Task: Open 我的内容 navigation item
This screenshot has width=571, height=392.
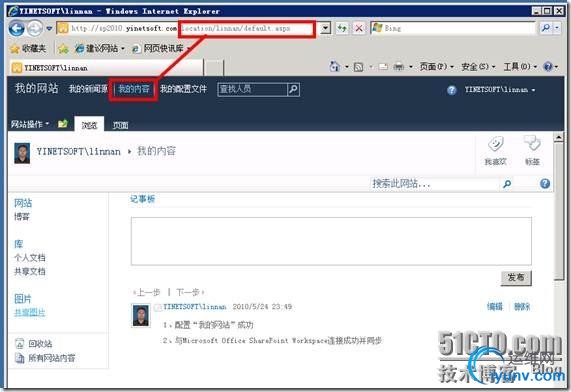Action: pos(134,89)
